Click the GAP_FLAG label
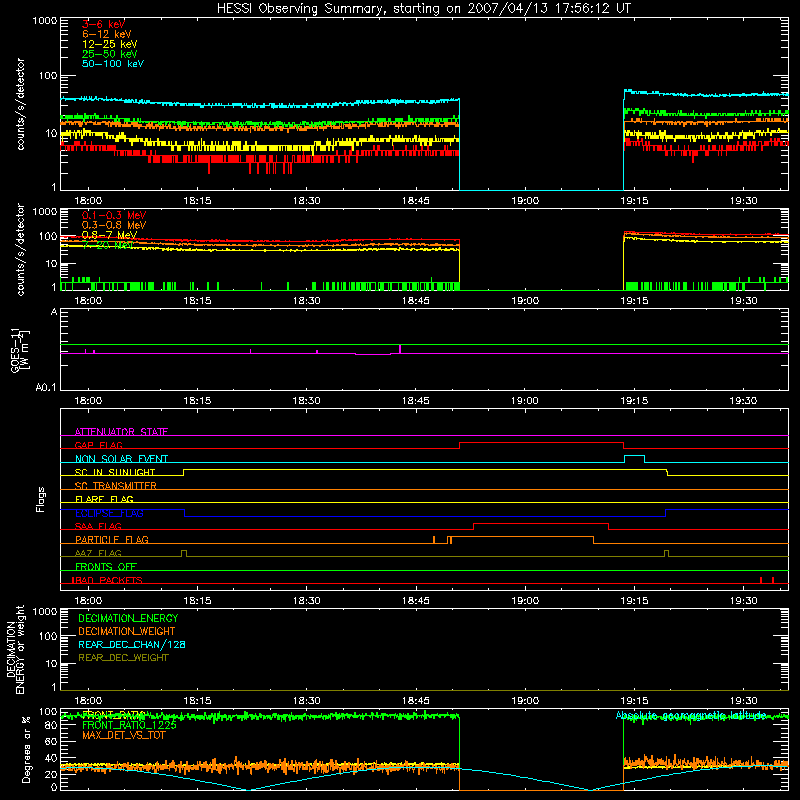 click(x=98, y=445)
